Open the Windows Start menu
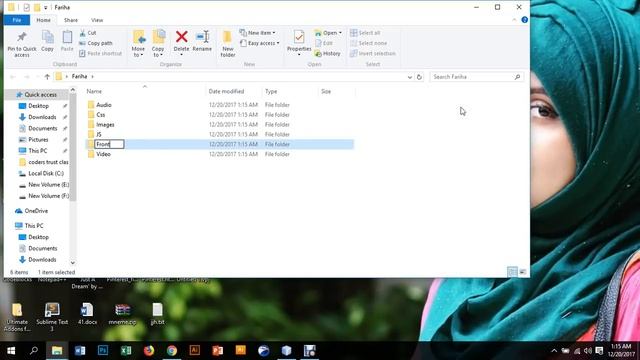The width and height of the screenshot is (640, 360). pyautogui.click(x=11, y=351)
